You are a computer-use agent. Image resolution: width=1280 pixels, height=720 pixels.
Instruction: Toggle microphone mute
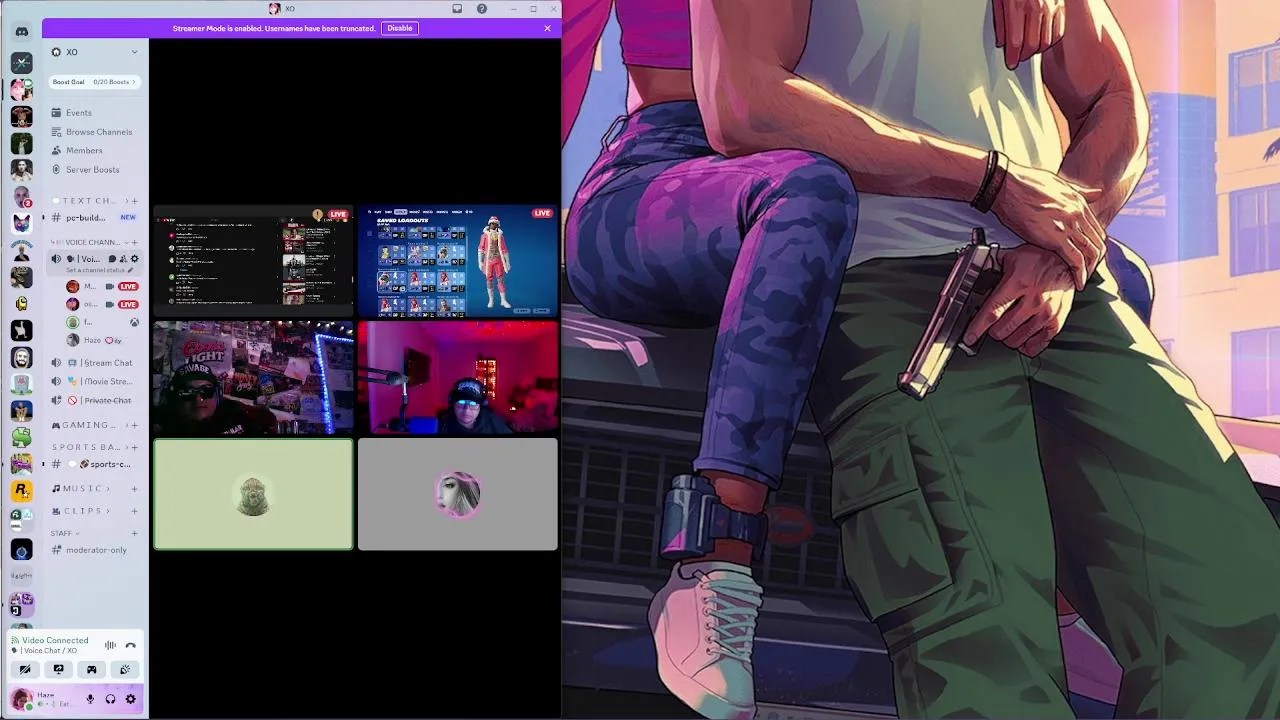click(90, 699)
